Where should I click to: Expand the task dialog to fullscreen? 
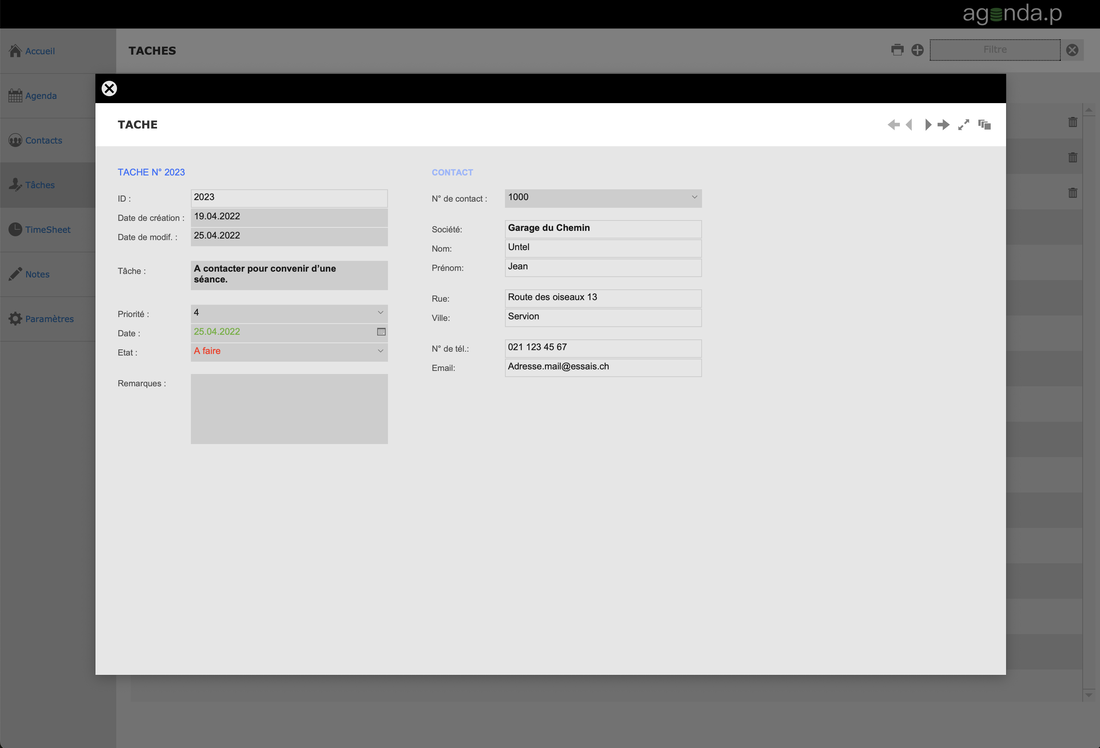(x=964, y=125)
